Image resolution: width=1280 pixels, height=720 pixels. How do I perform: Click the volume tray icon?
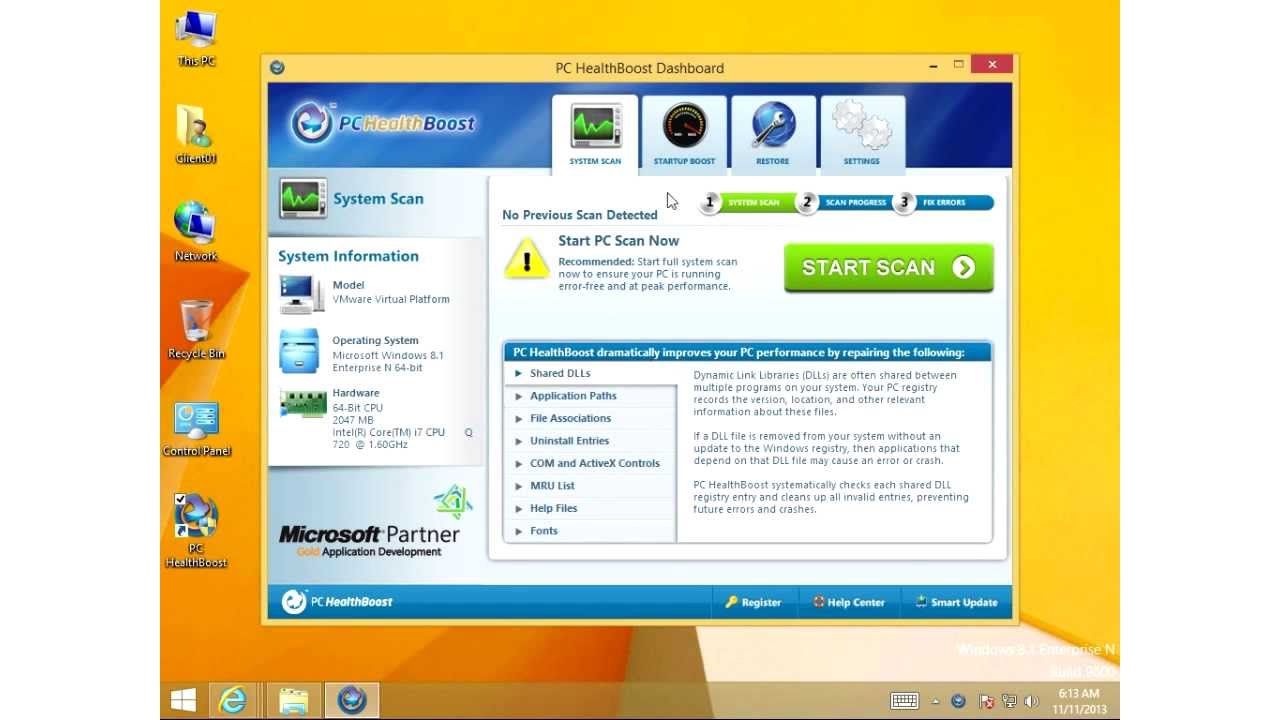click(1031, 701)
